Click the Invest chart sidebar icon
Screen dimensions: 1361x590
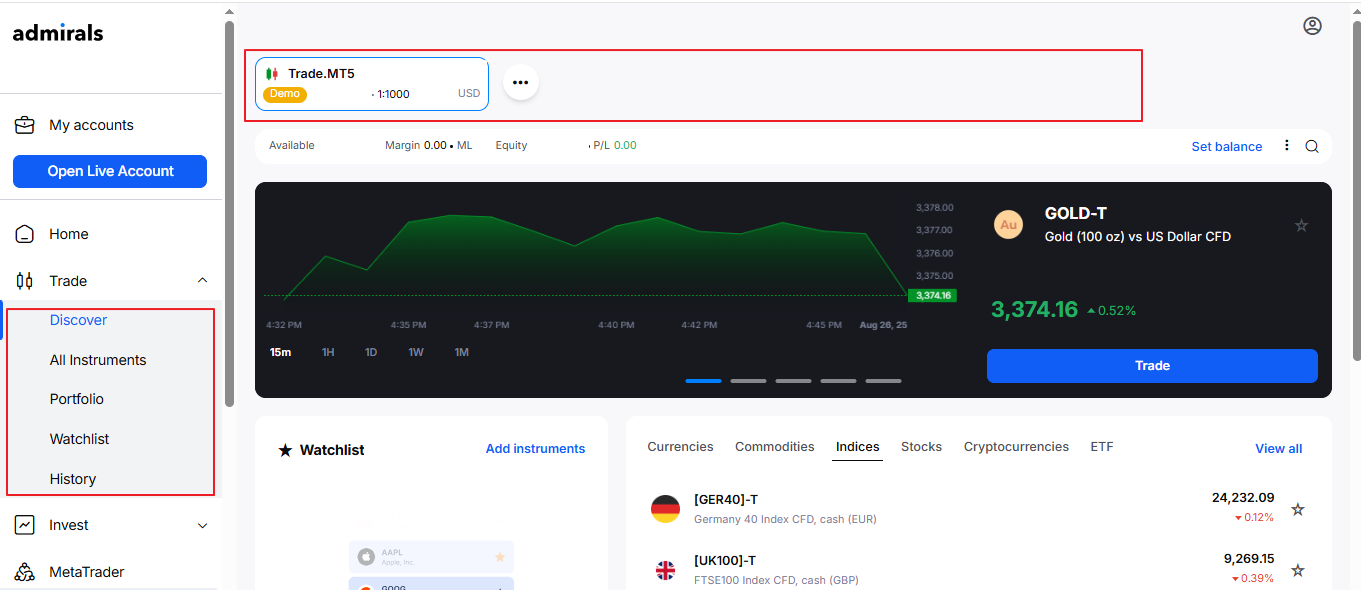25,525
